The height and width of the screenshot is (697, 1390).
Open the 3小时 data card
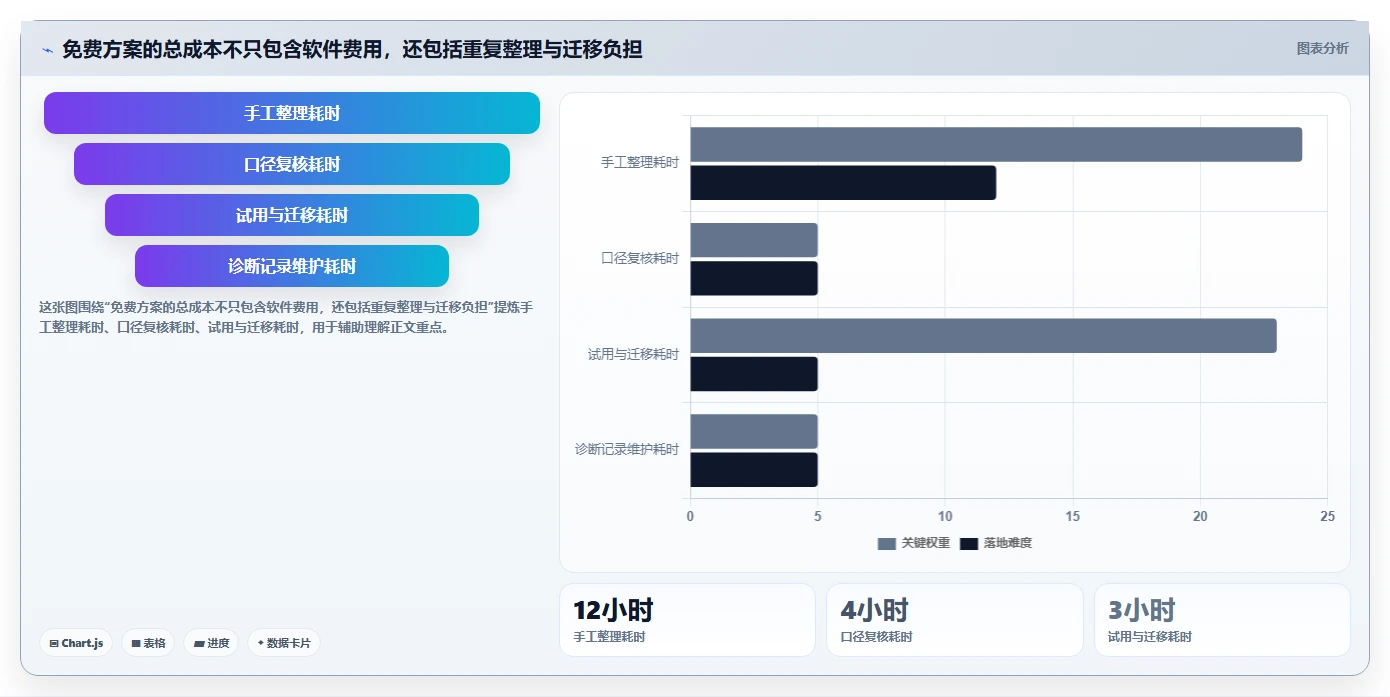1222,620
